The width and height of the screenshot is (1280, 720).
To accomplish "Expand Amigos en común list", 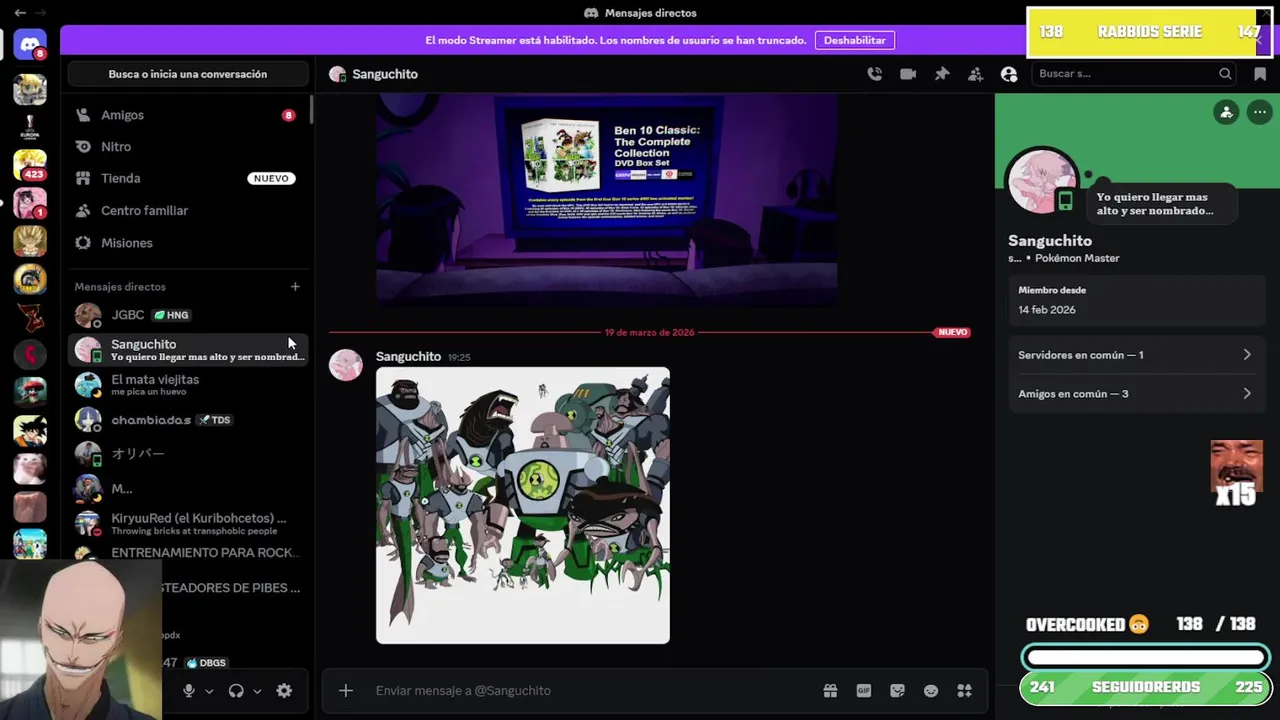I will coord(1135,394).
